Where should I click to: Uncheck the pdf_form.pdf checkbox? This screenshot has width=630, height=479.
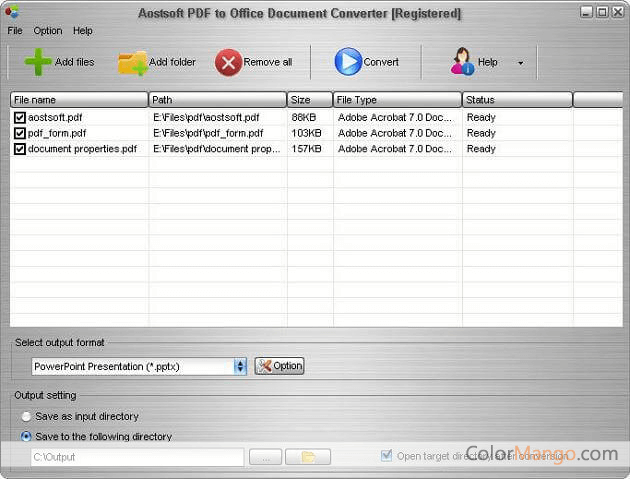tap(20, 133)
